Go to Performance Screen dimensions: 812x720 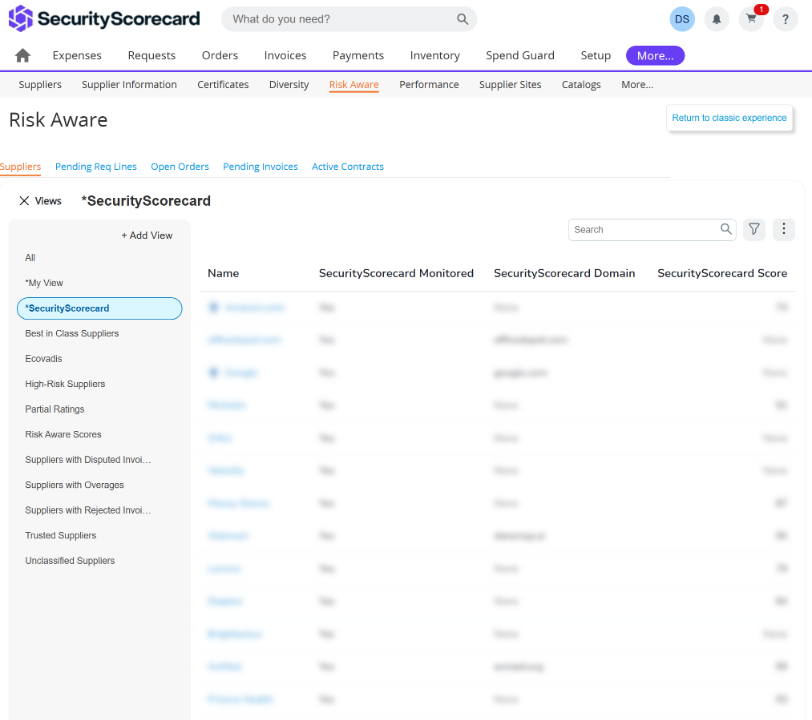click(x=429, y=84)
